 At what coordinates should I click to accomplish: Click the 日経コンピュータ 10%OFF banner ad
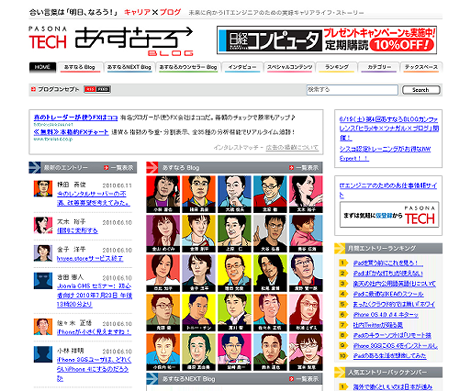click(x=327, y=40)
